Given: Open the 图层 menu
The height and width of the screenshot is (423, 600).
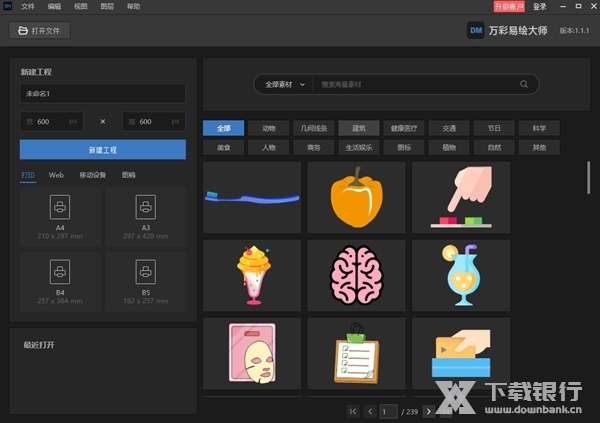Looking at the screenshot, I should (x=107, y=6).
